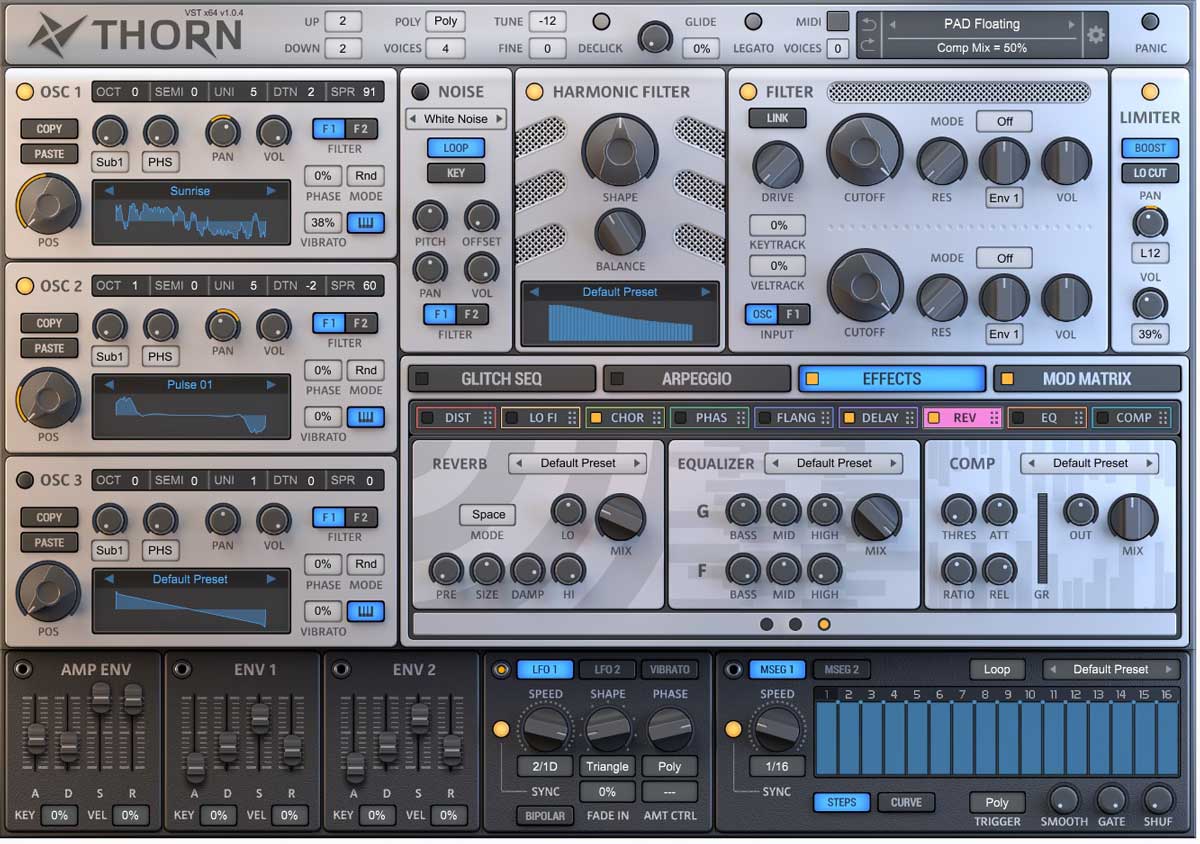Select previous wavetable before Sunrise

[x=110, y=191]
